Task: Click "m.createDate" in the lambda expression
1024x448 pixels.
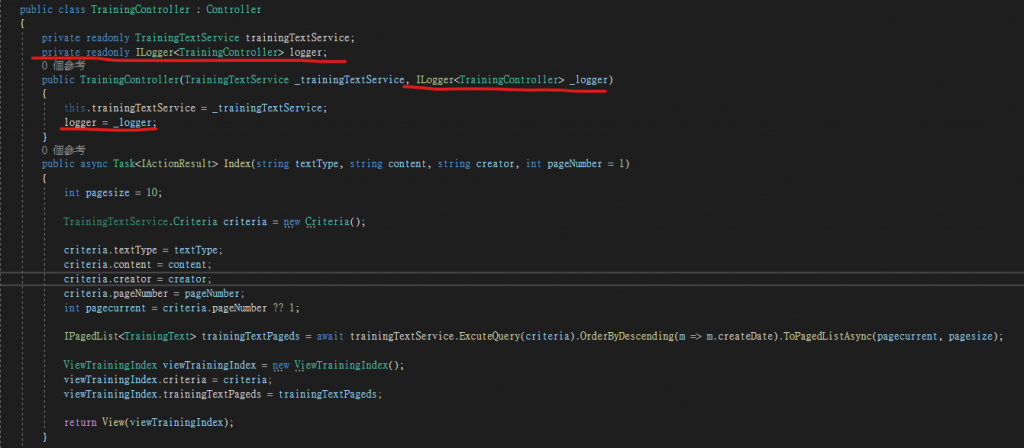Action: (739, 336)
